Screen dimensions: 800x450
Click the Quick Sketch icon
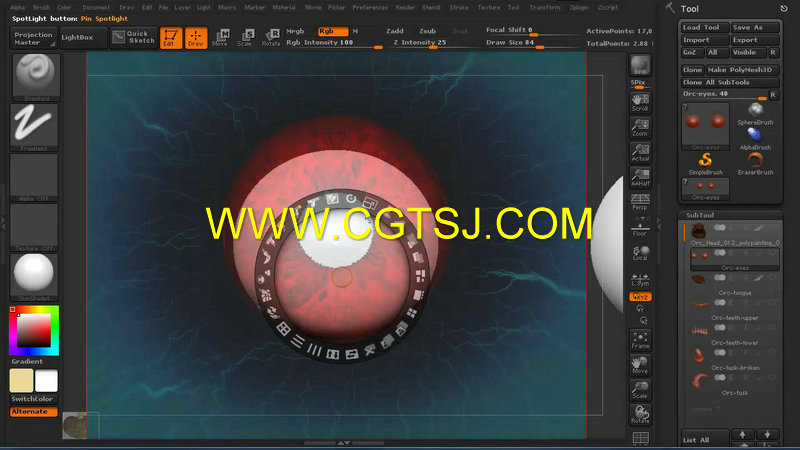tap(134, 37)
